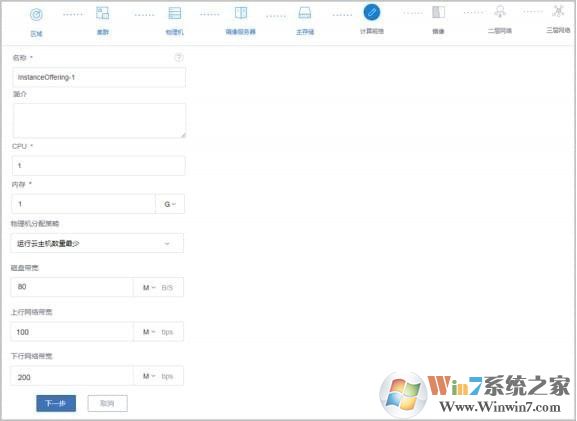Select the 集群 cluster step icon
Image resolution: width=577 pixels, height=421 pixels.
(x=102, y=13)
